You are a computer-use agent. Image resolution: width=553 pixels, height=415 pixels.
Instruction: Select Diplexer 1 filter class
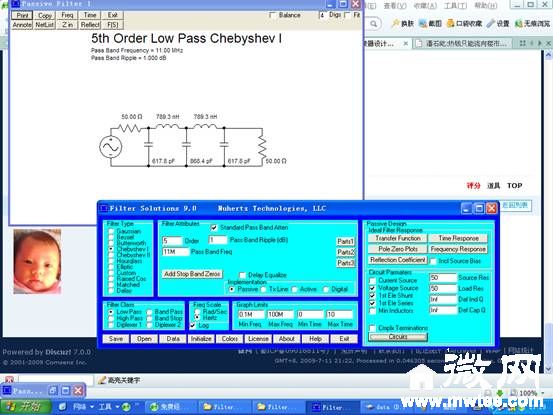pyautogui.click(x=111, y=325)
